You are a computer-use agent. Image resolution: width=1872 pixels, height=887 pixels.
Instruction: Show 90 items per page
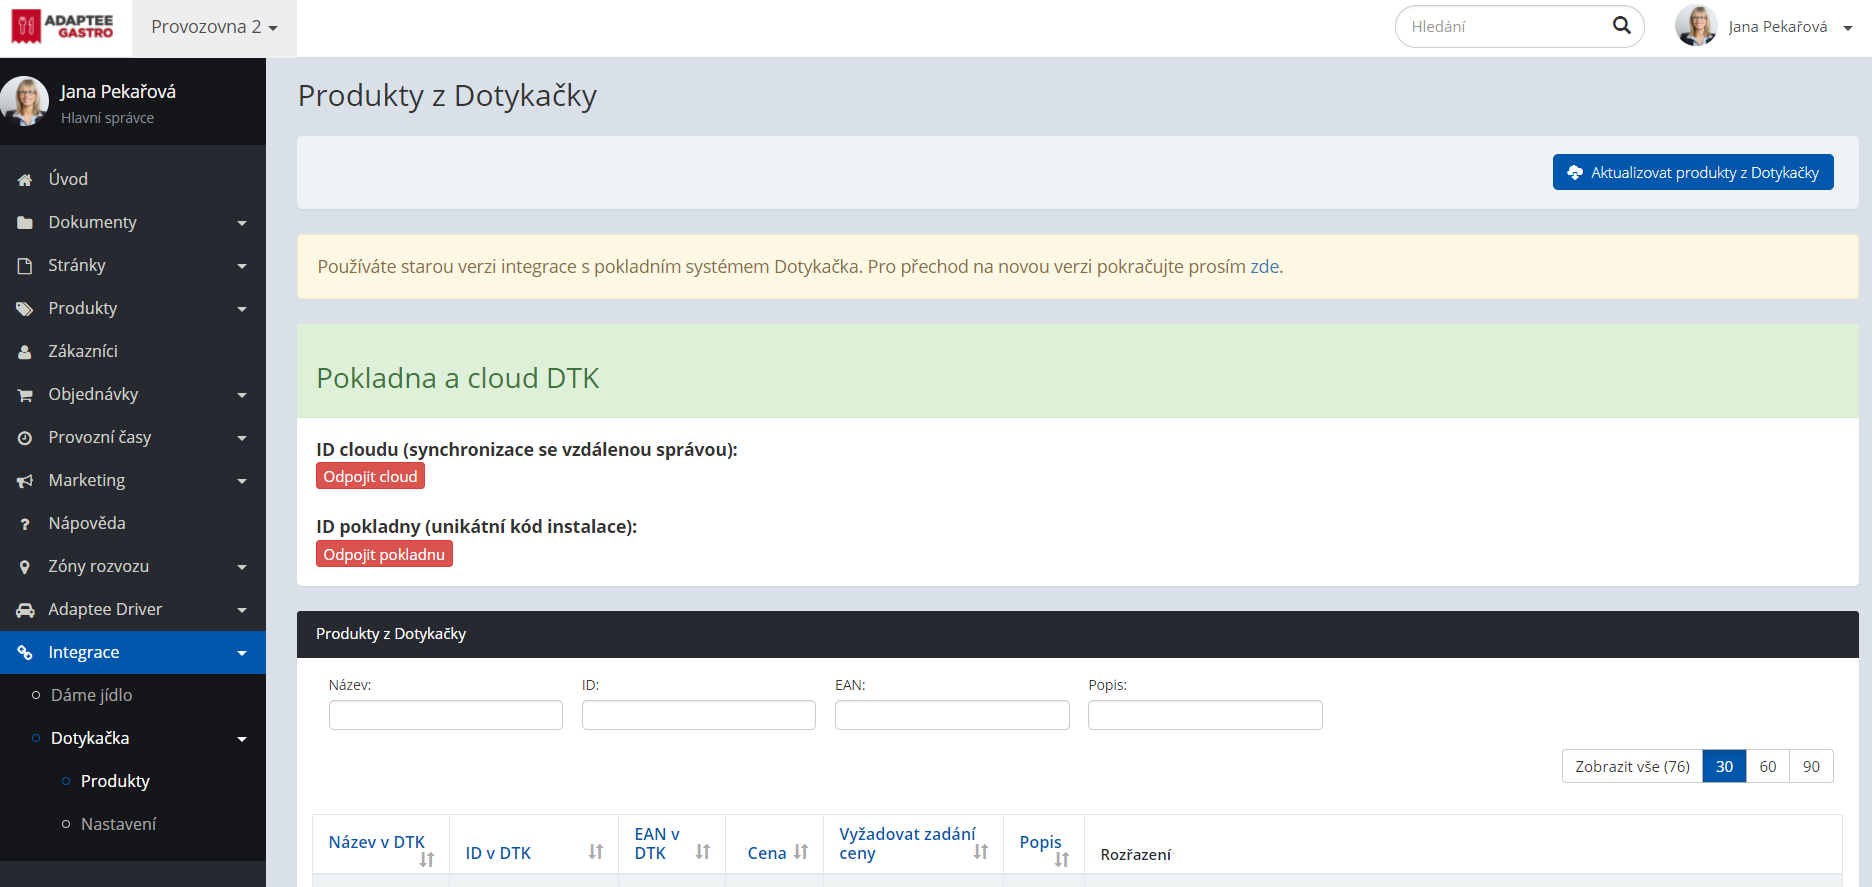(x=1811, y=766)
